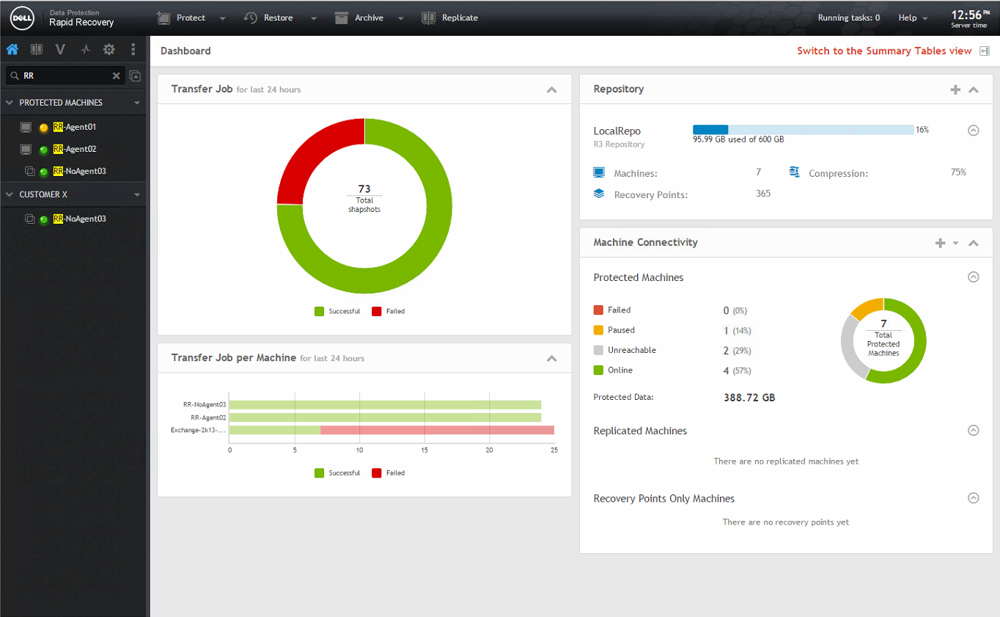Open the Settings gear icon
The height and width of the screenshot is (617, 1000).
point(109,49)
